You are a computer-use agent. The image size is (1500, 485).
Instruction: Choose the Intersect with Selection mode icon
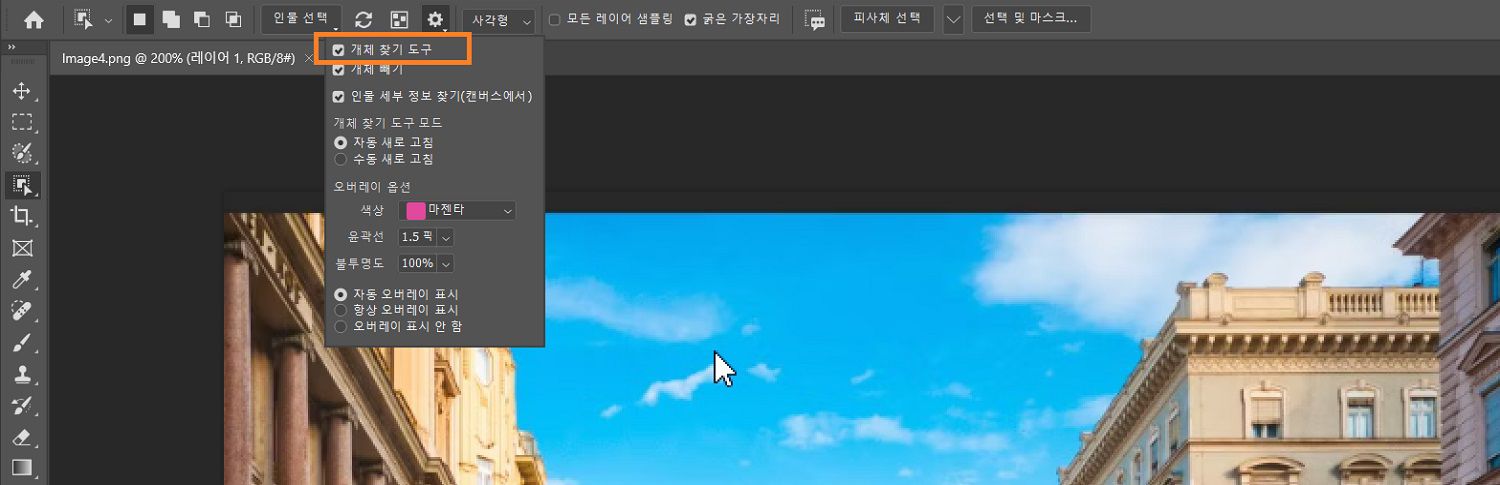pos(233,20)
